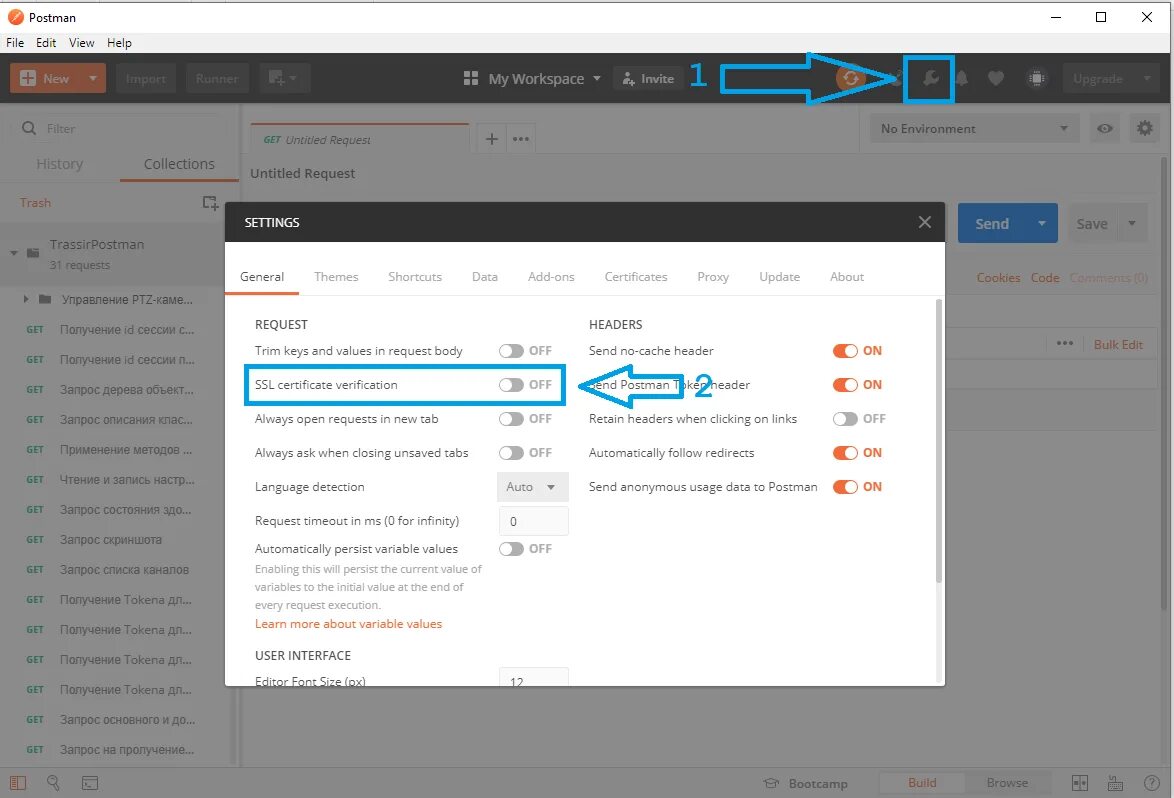Click the heart icon in header
Screen dimensions: 1174x798
coord(996,78)
